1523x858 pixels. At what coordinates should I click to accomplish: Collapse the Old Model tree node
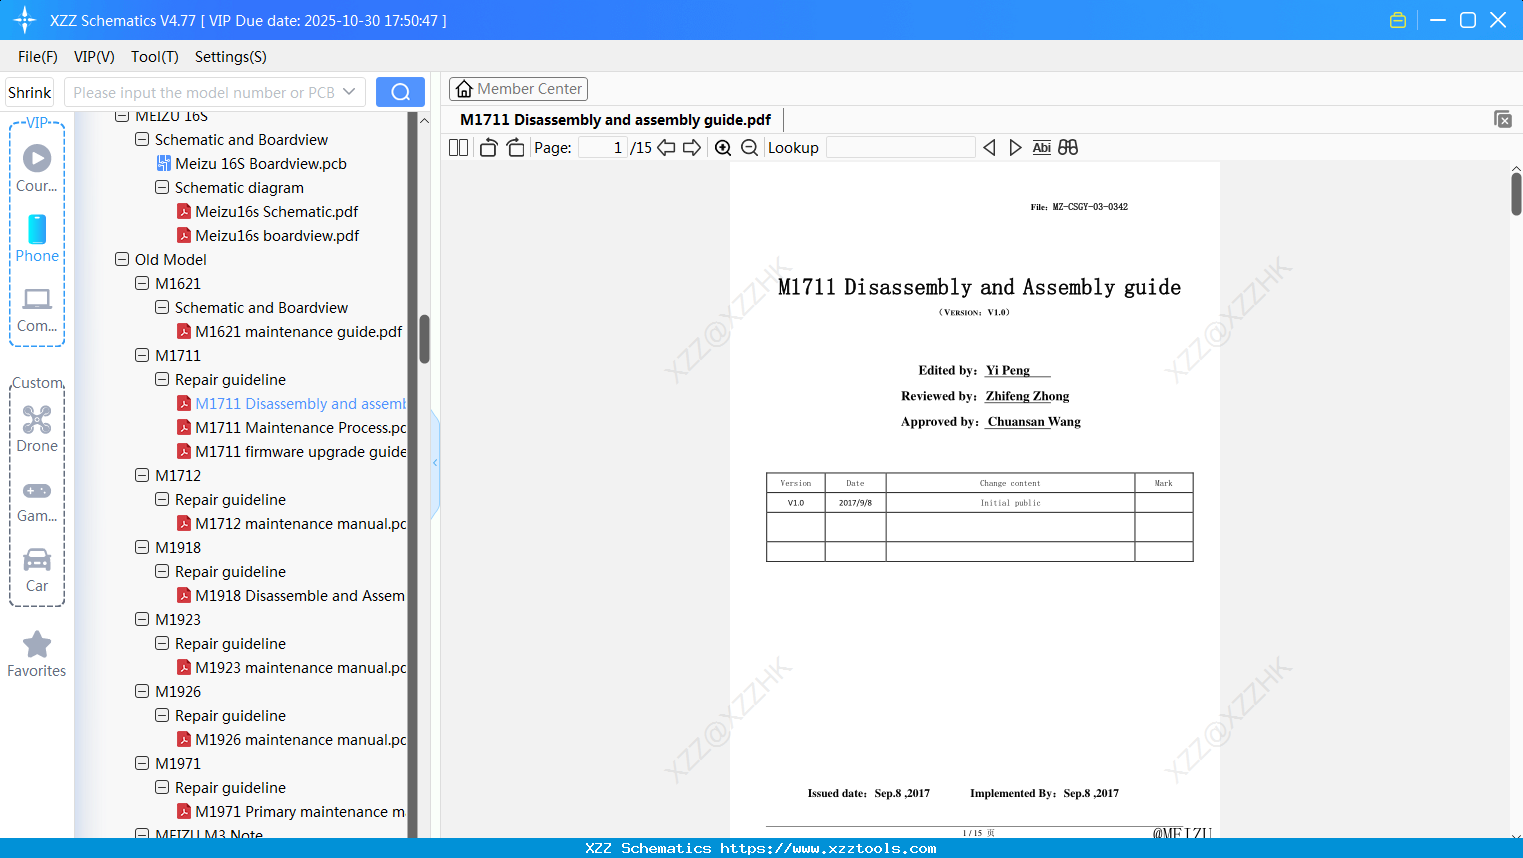coord(122,259)
